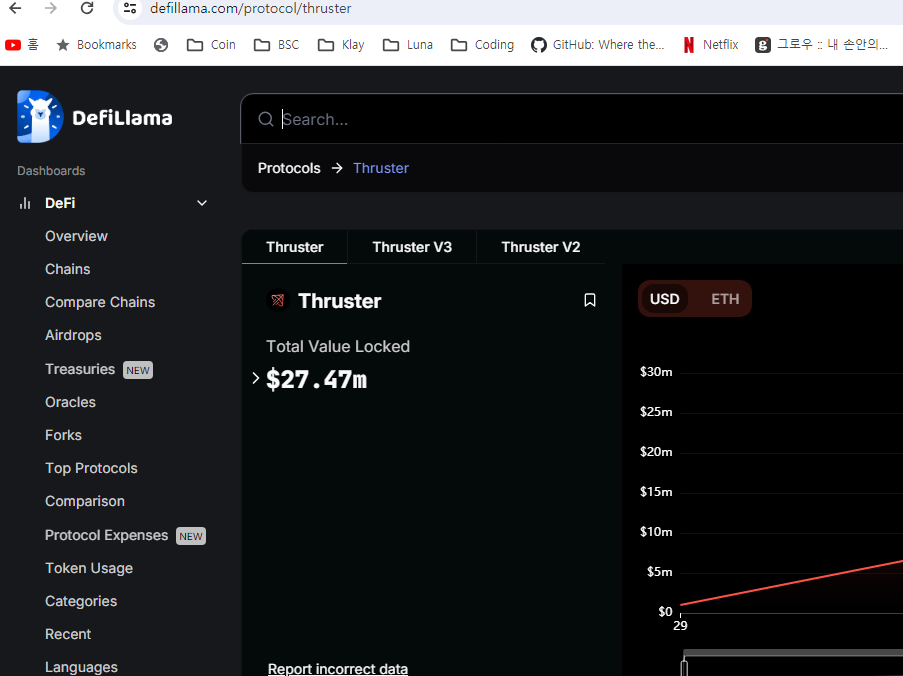Screen dimensions: 903x676
Task: Open Overview in the sidebar
Action: (x=76, y=236)
